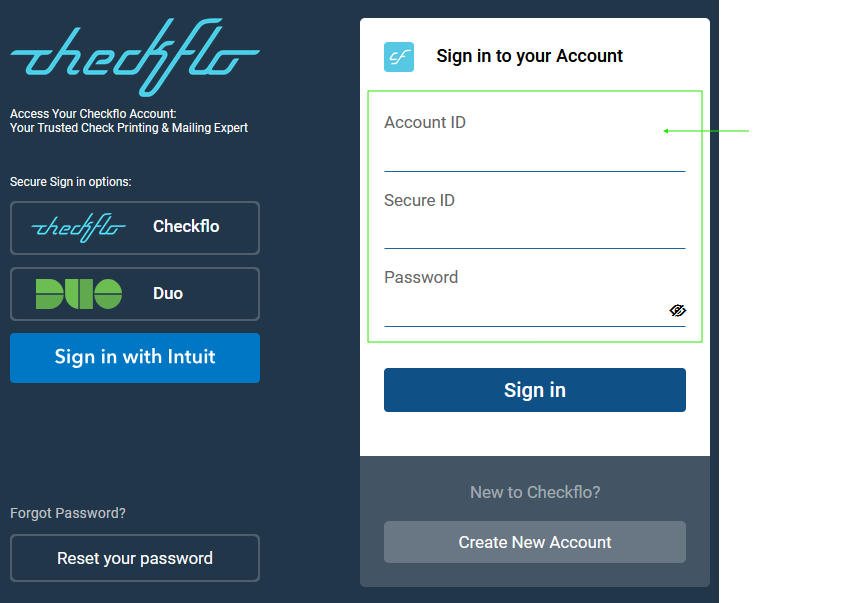850x603 pixels.
Task: Click Create New Account button
Action: coord(535,542)
